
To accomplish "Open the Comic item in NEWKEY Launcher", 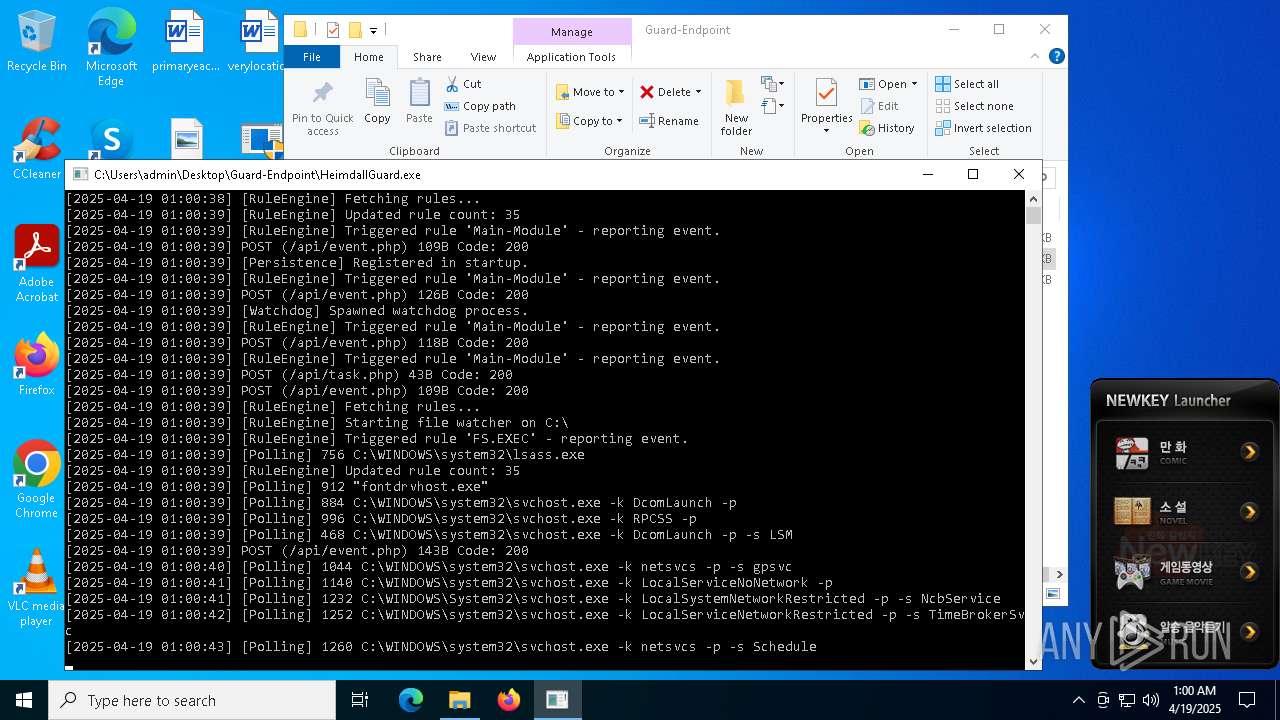I will [1186, 452].
